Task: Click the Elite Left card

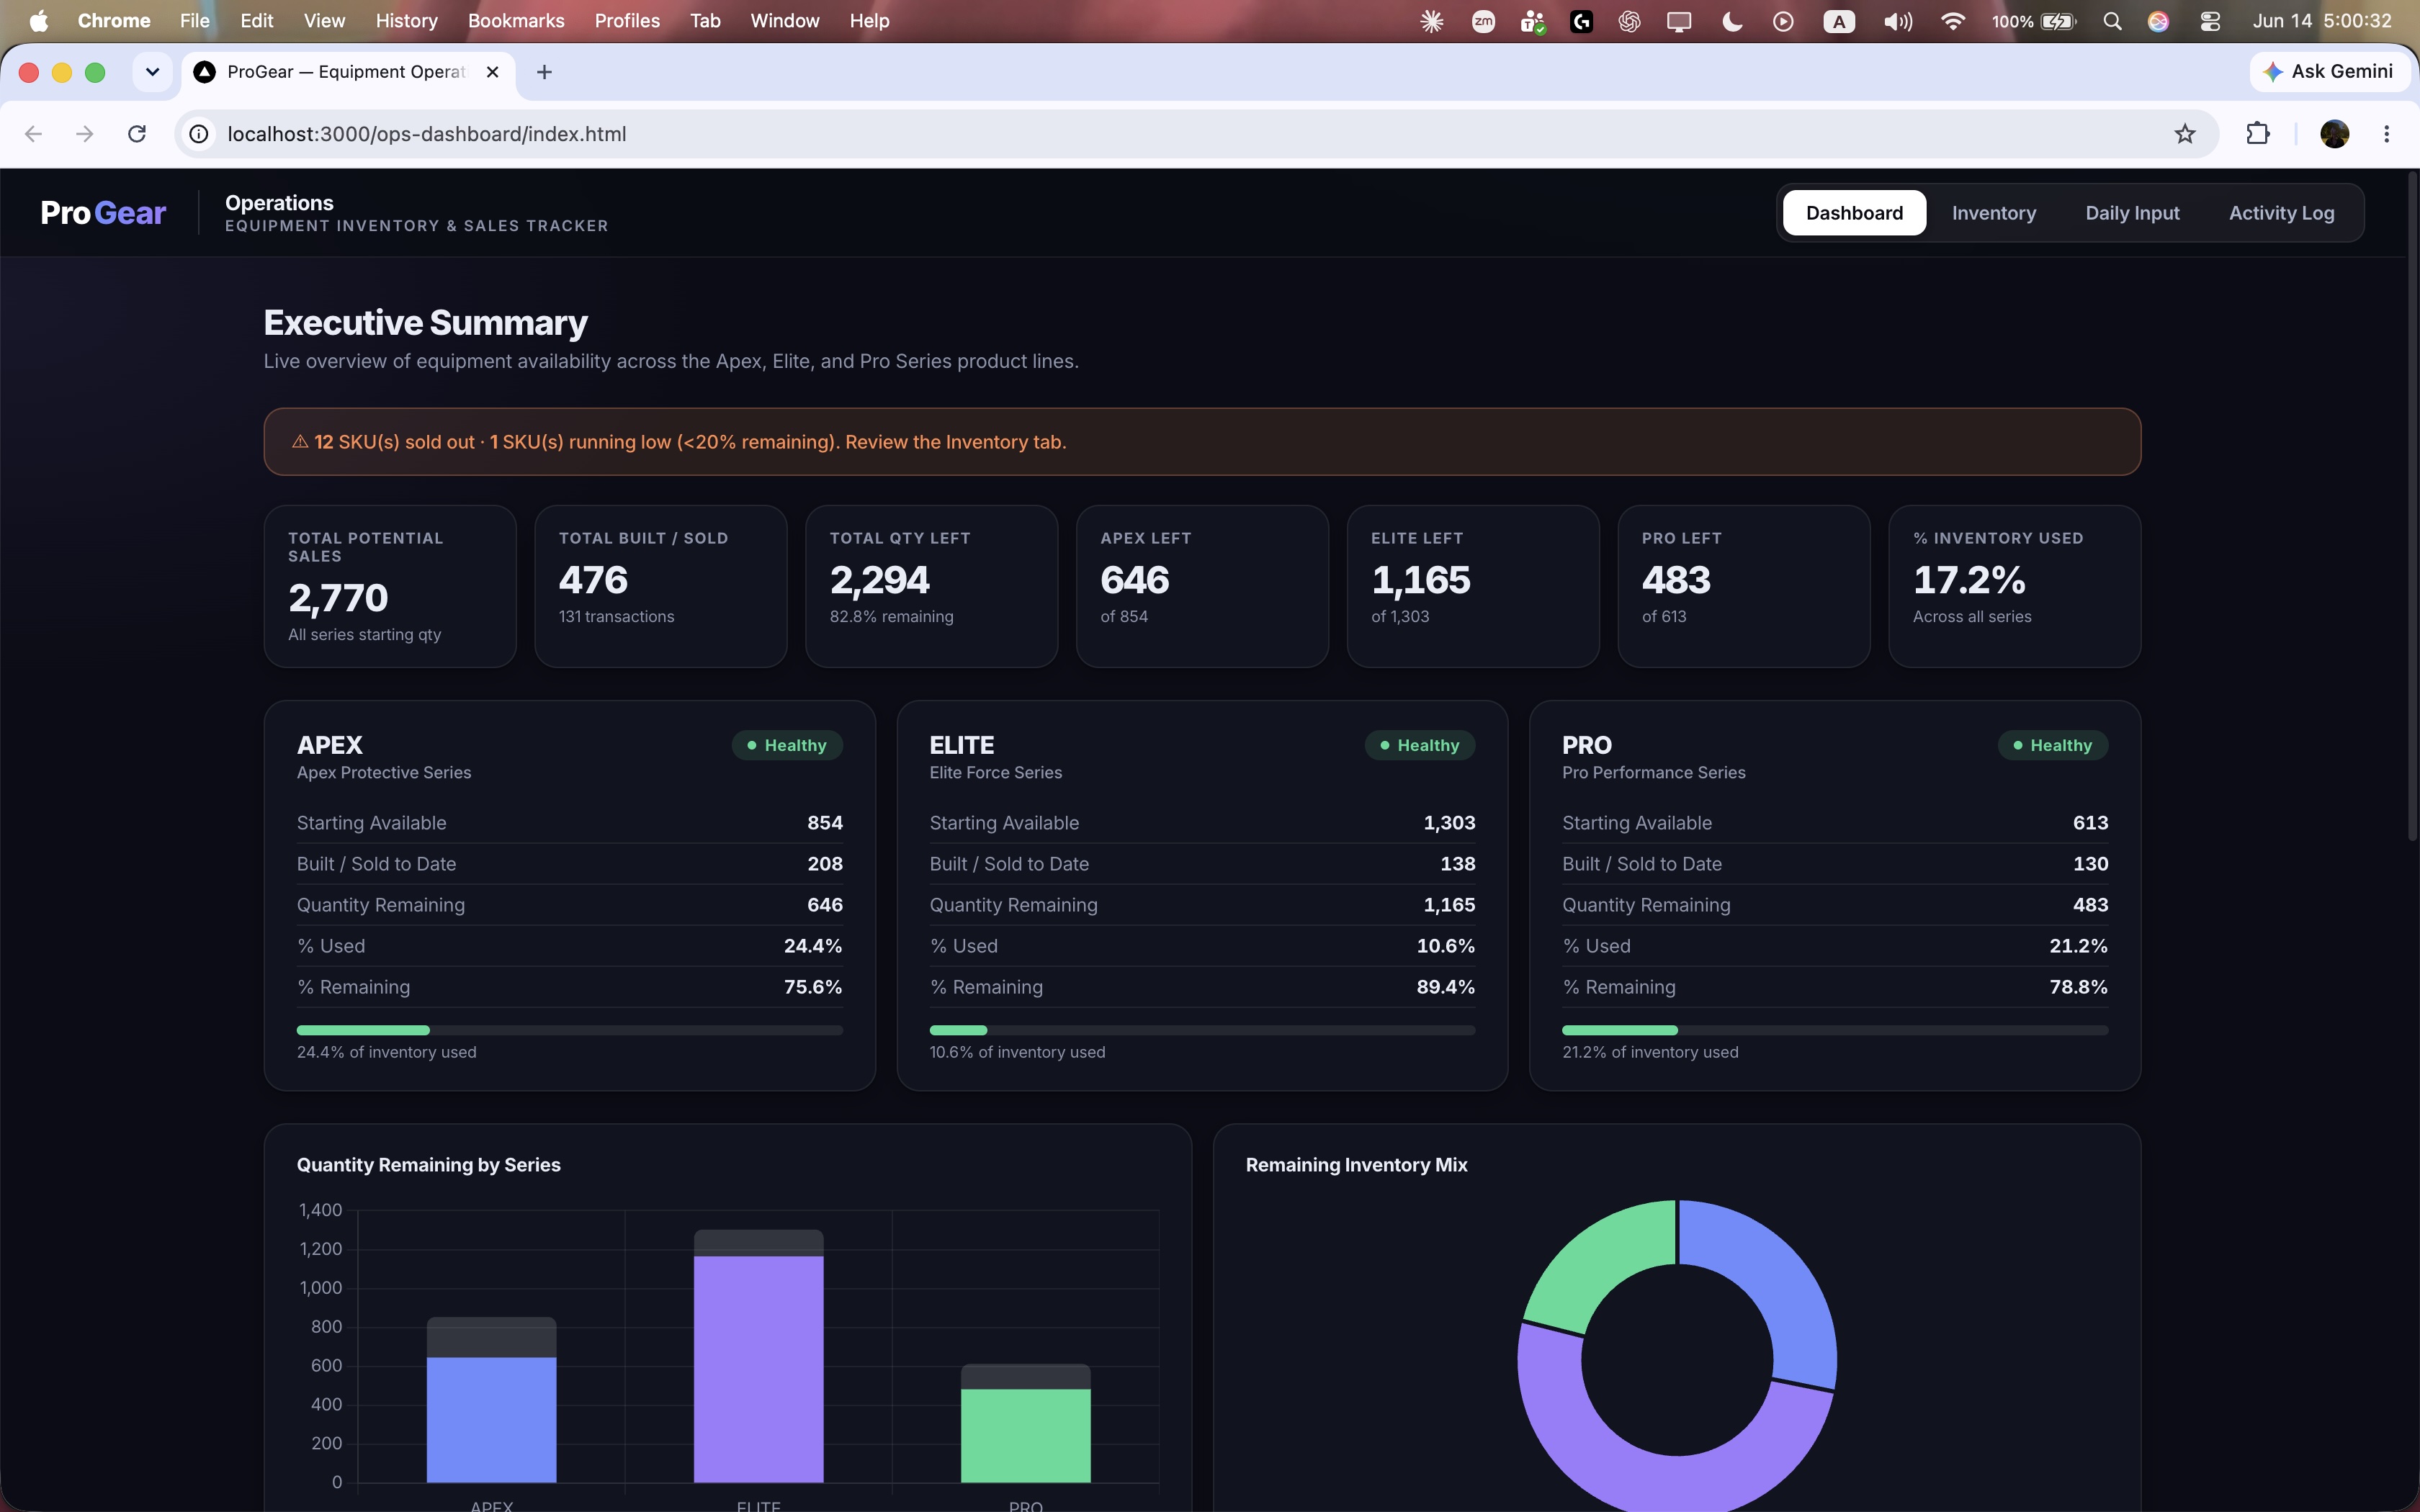Action: point(1473,586)
